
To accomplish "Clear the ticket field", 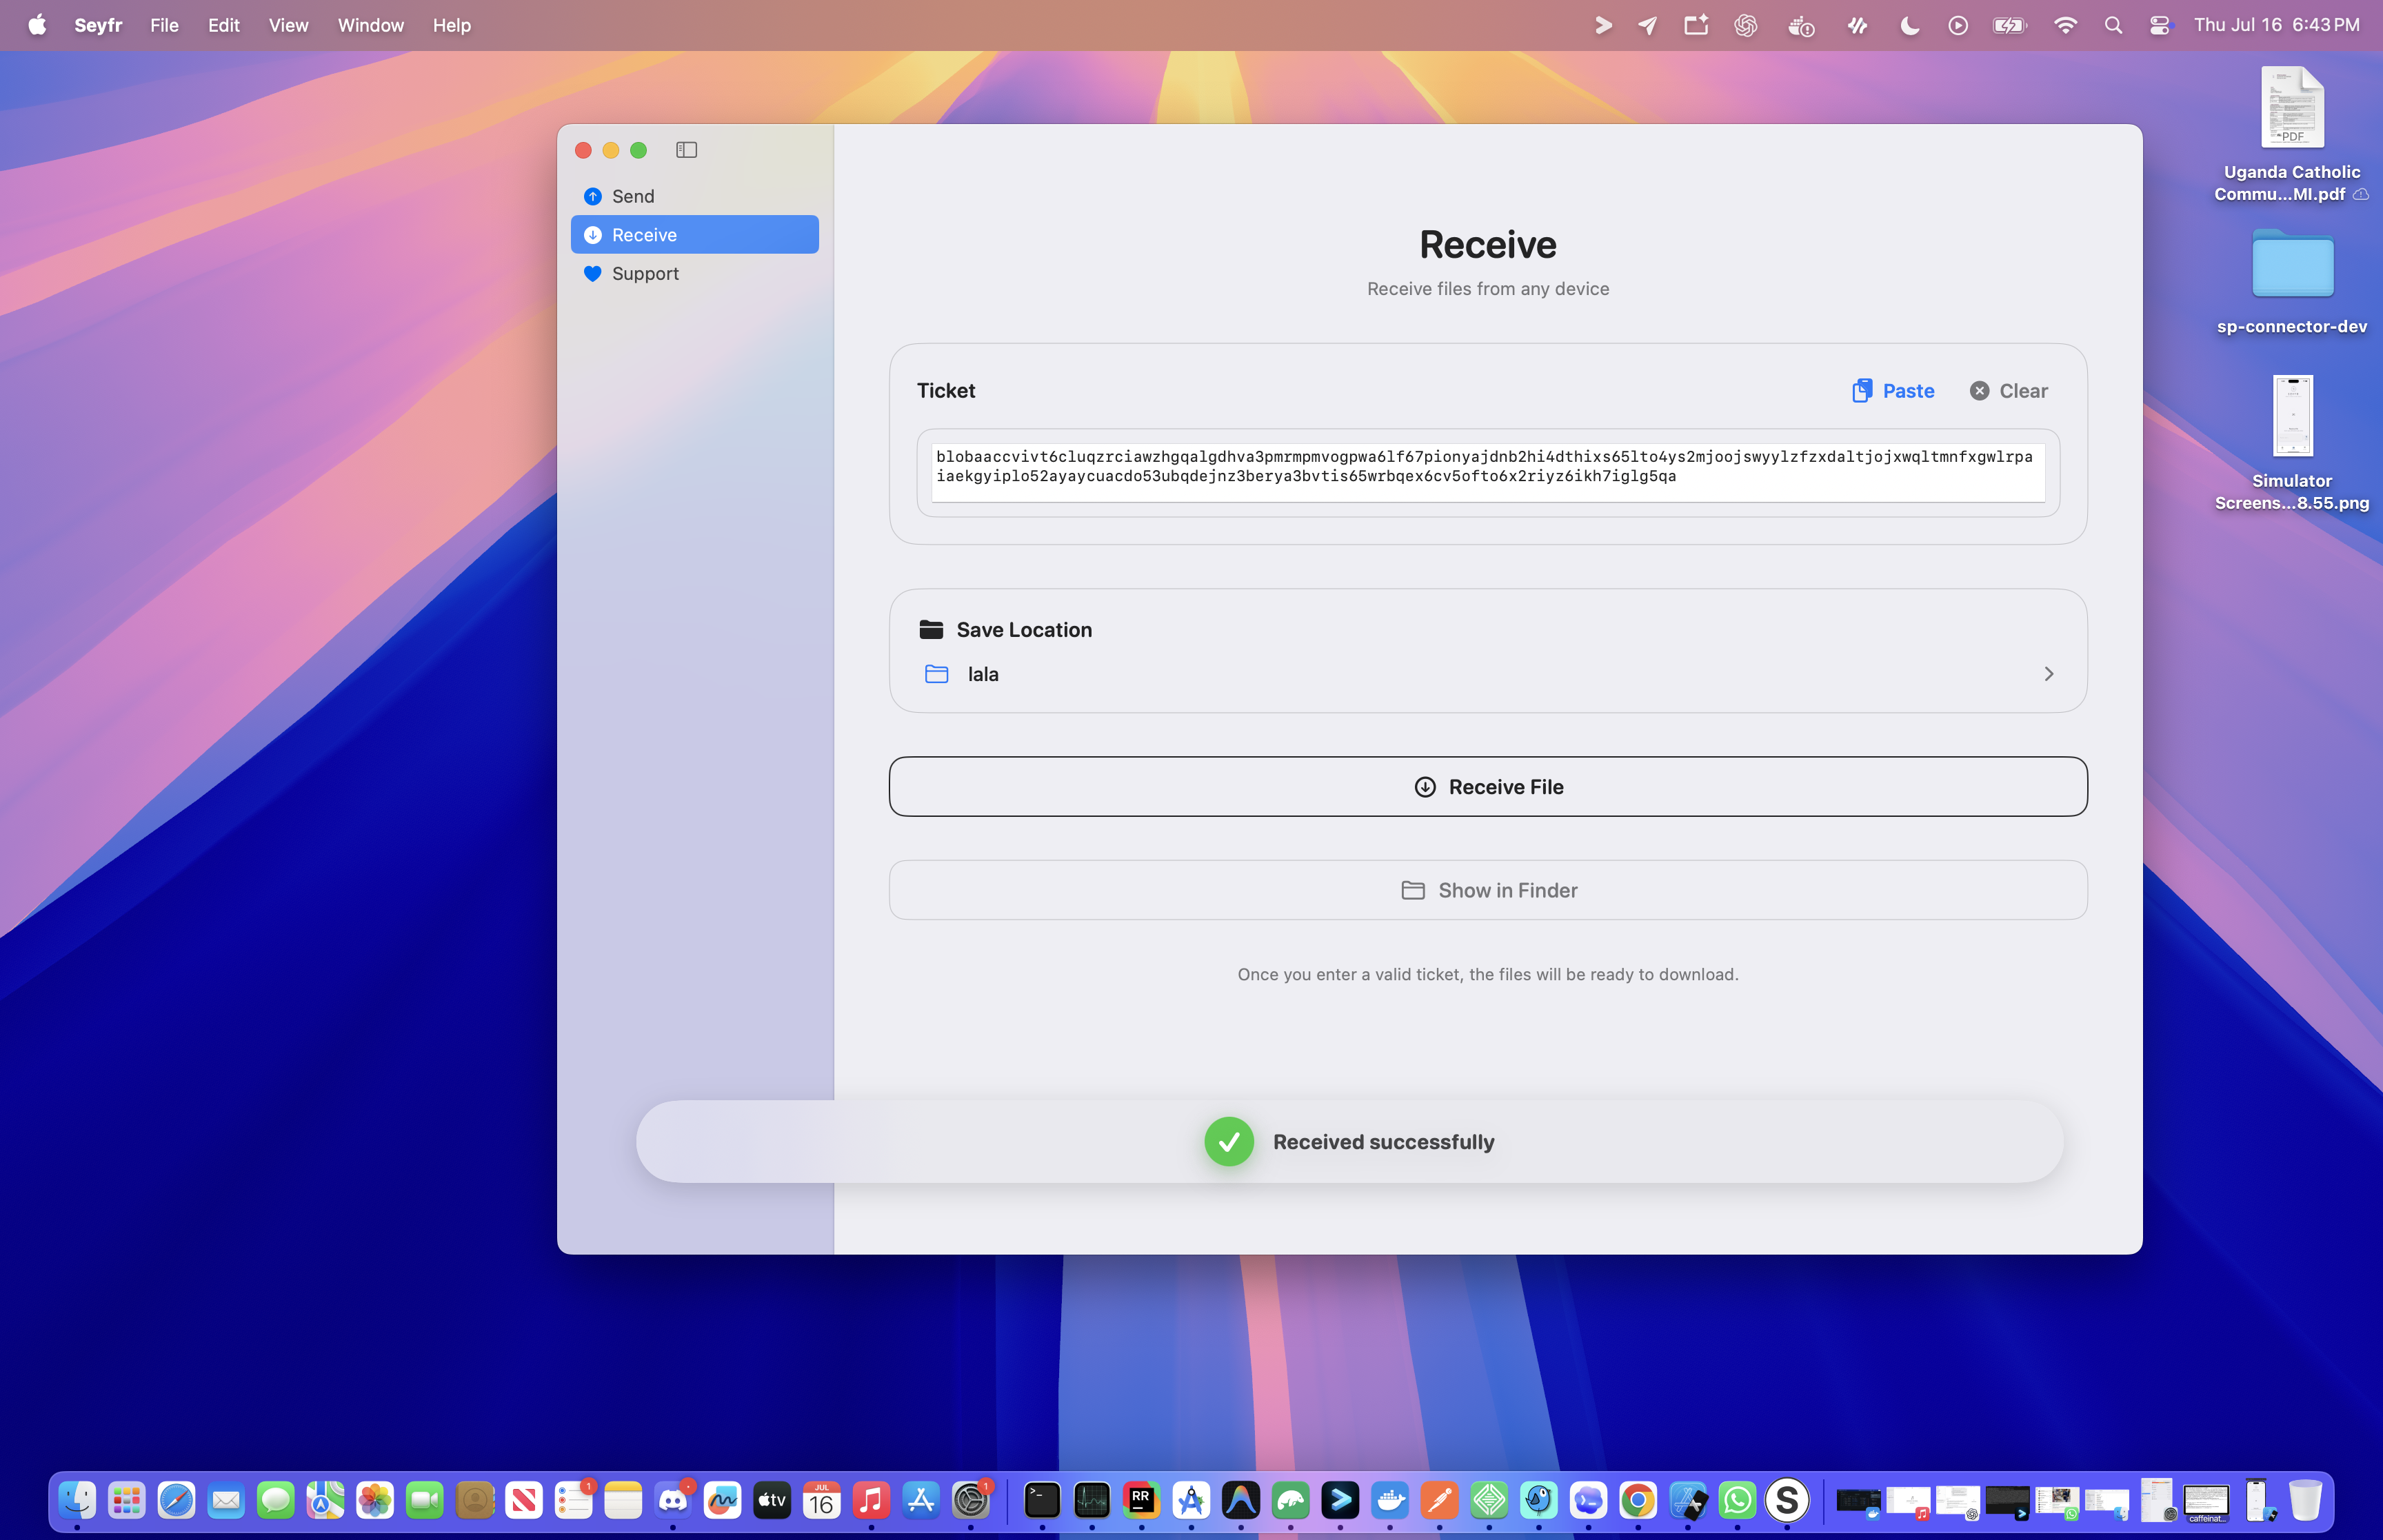I will (x=2008, y=391).
